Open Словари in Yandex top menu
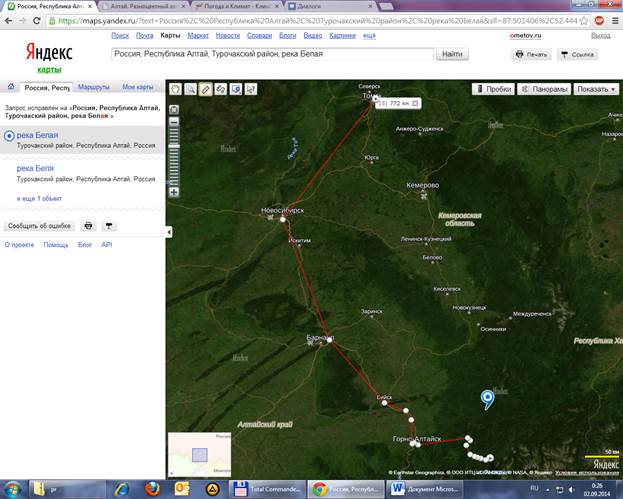 click(x=259, y=35)
